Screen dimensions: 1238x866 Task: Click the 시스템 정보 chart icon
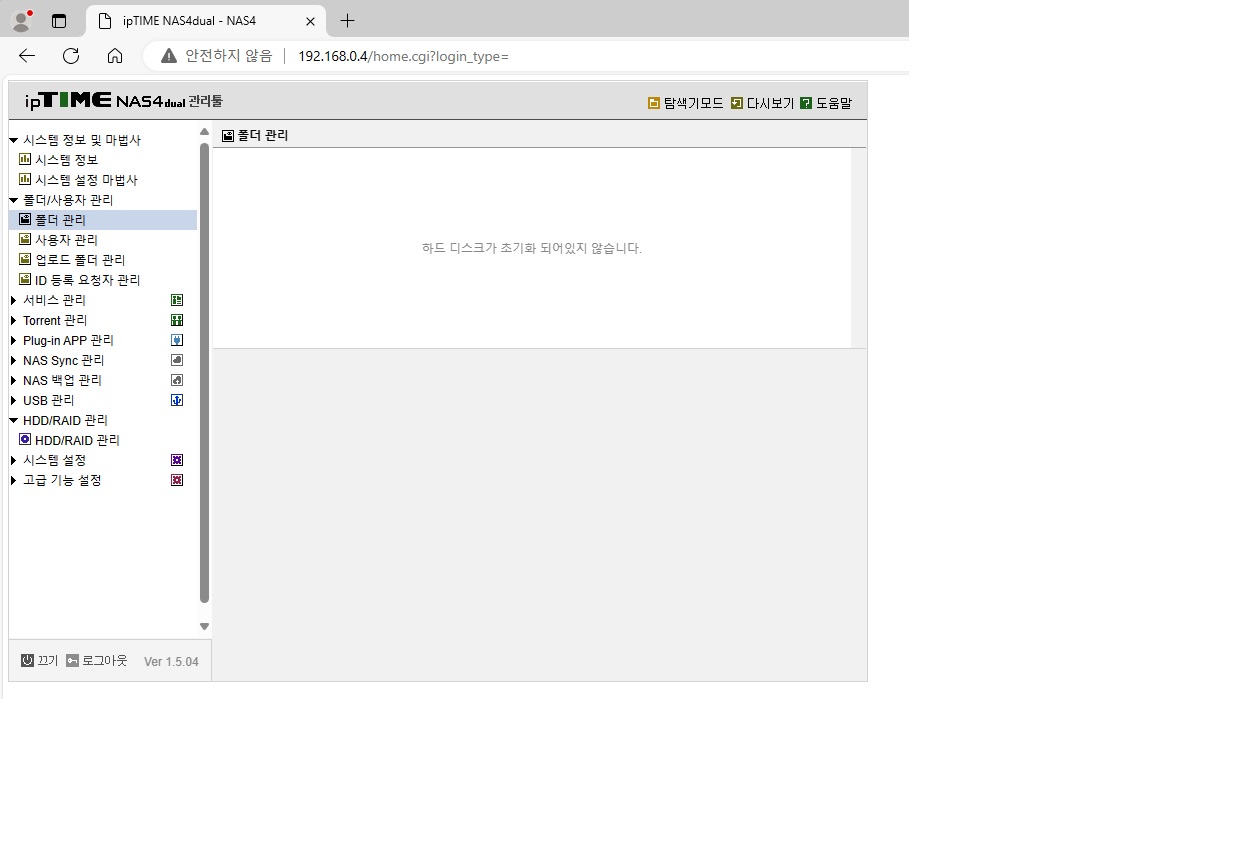pos(25,159)
